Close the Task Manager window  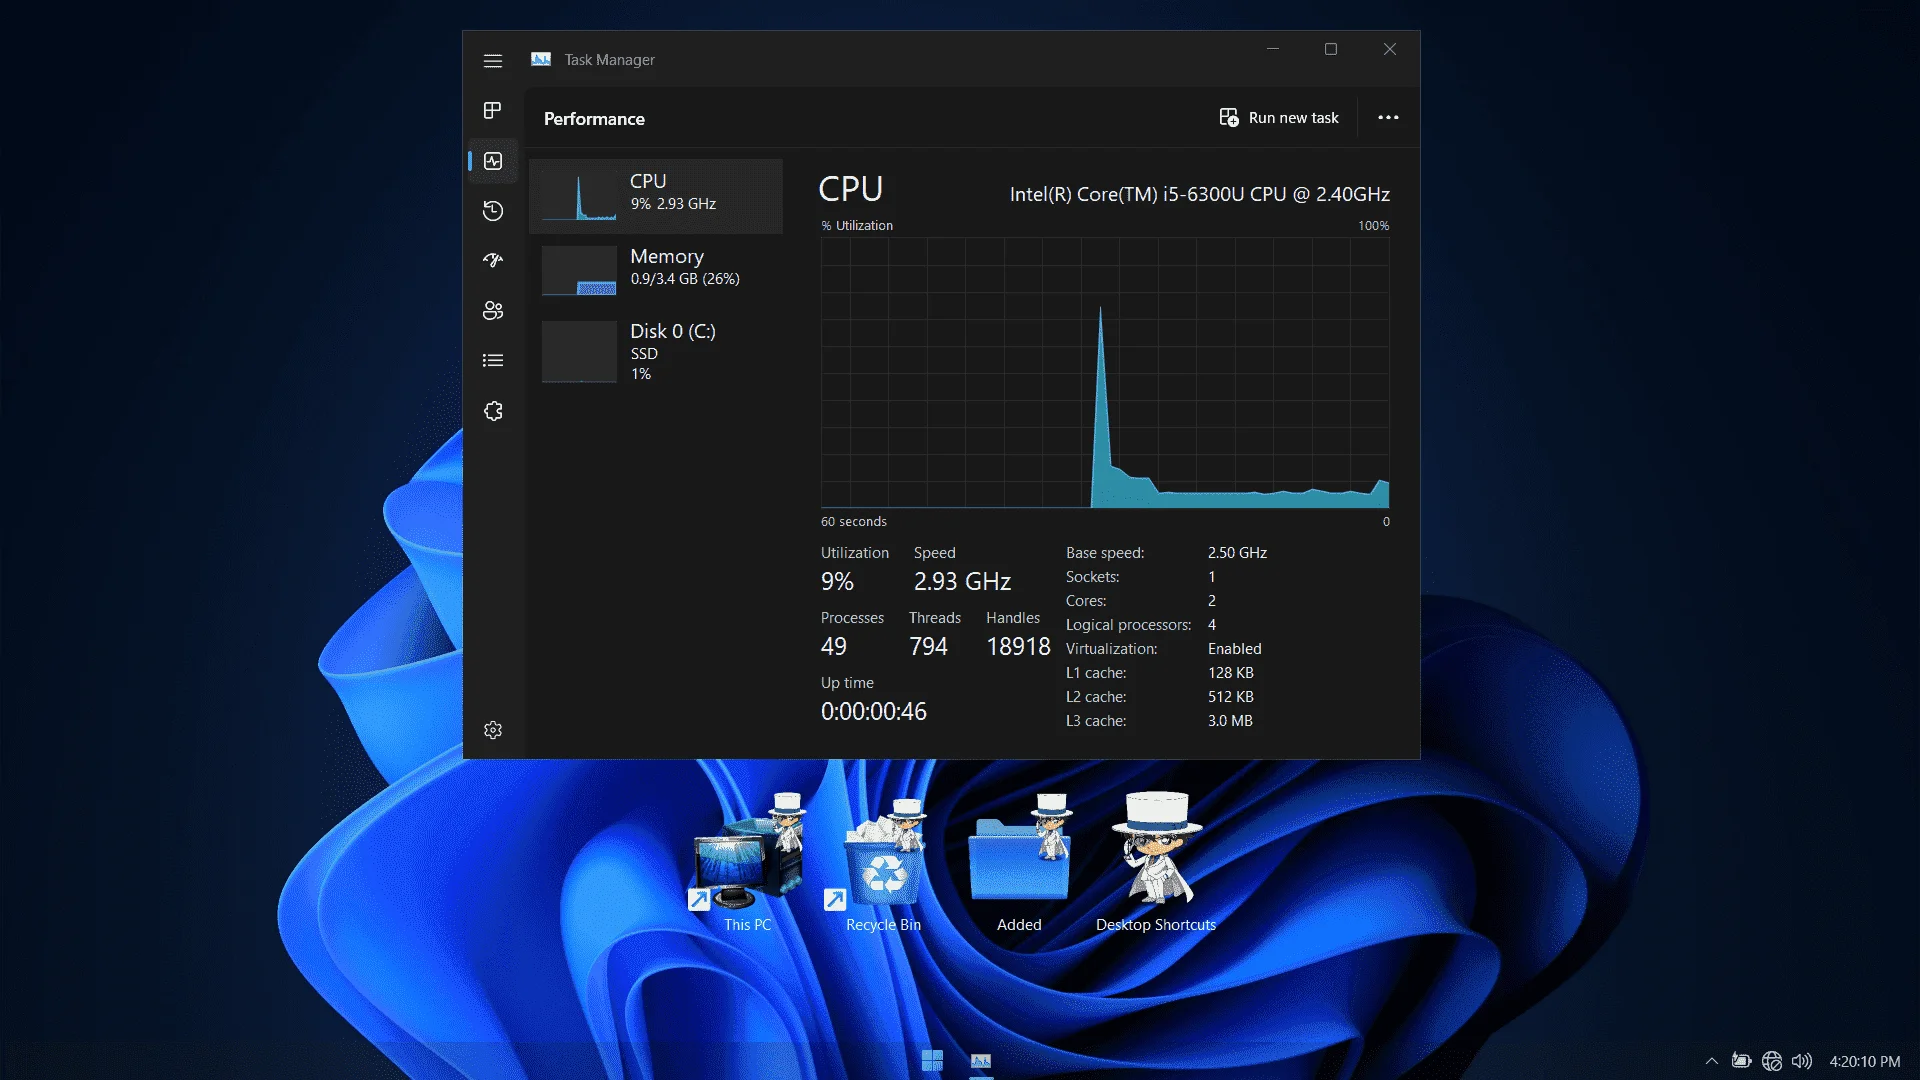pos(1390,49)
